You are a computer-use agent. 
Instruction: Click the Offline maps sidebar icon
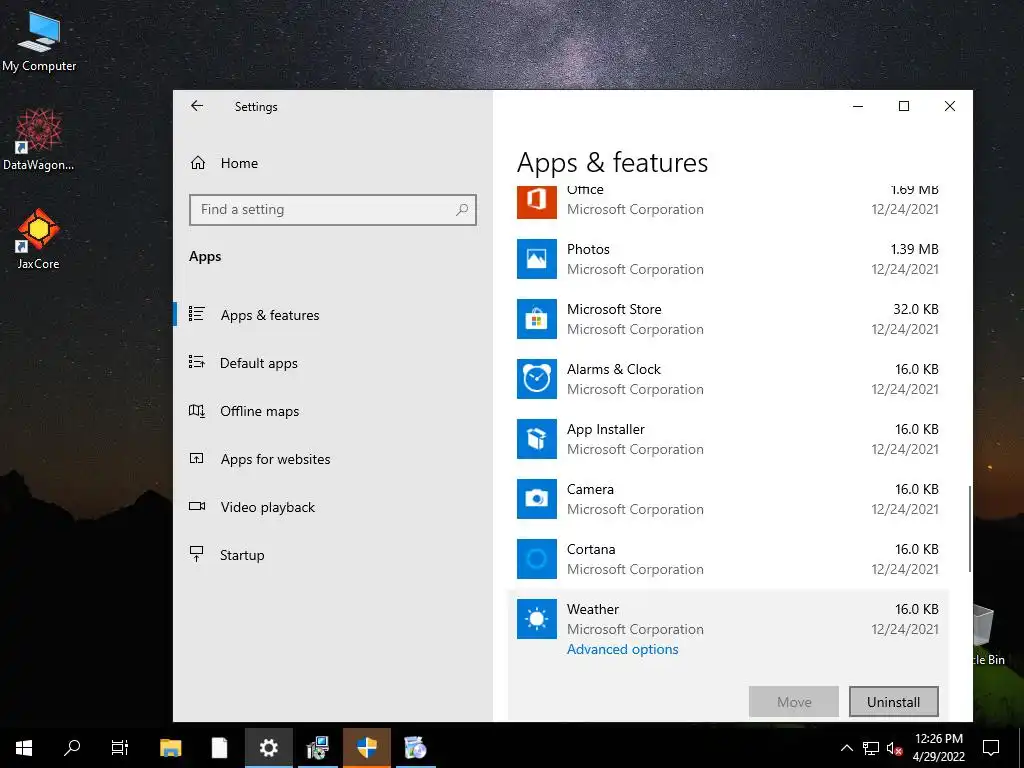pyautogui.click(x=197, y=411)
